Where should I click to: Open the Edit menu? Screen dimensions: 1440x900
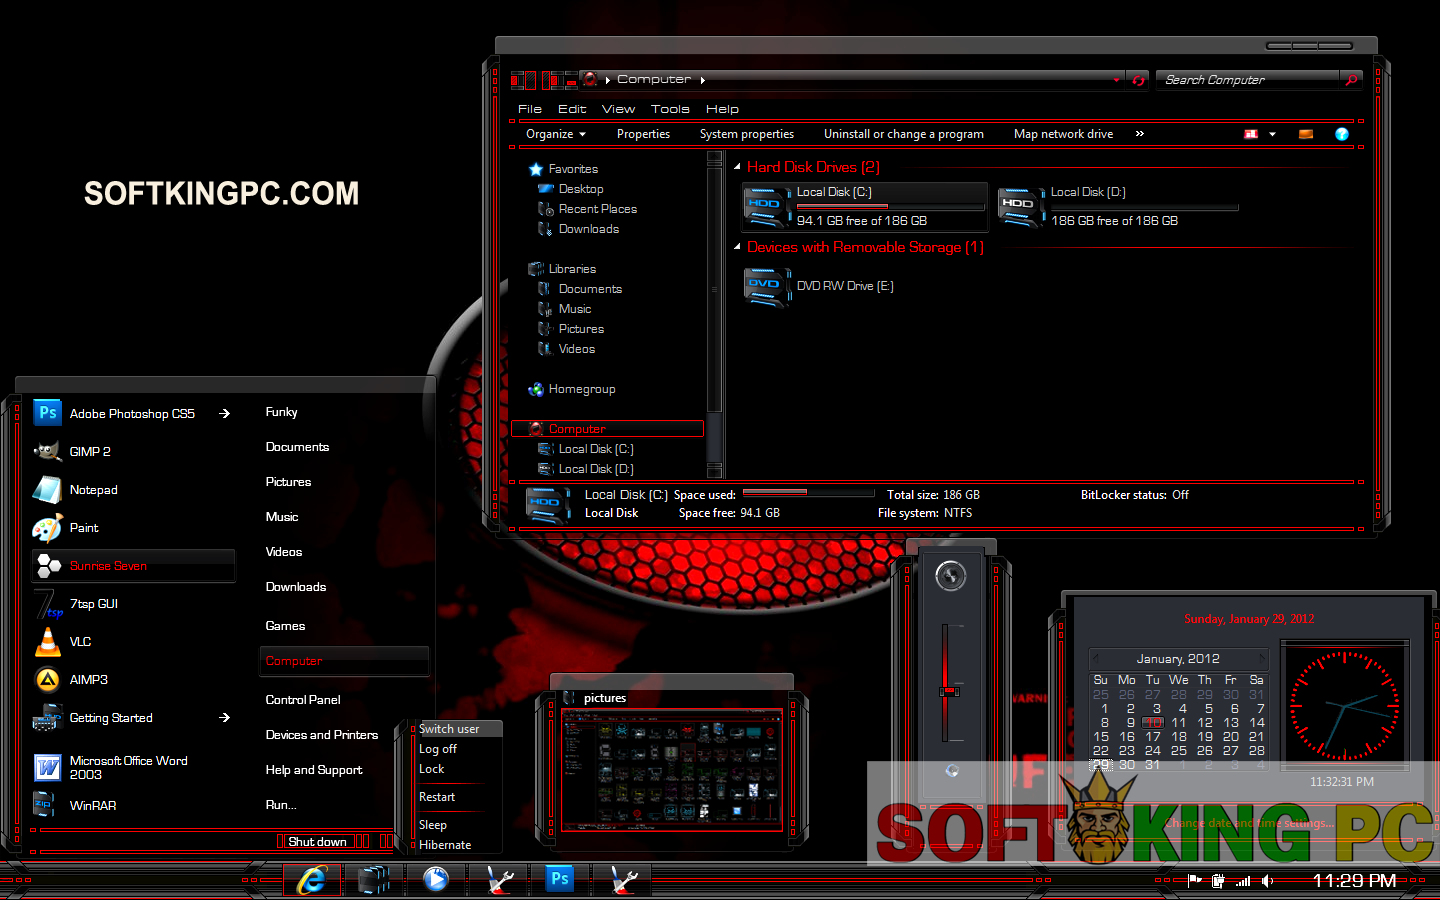tap(572, 109)
